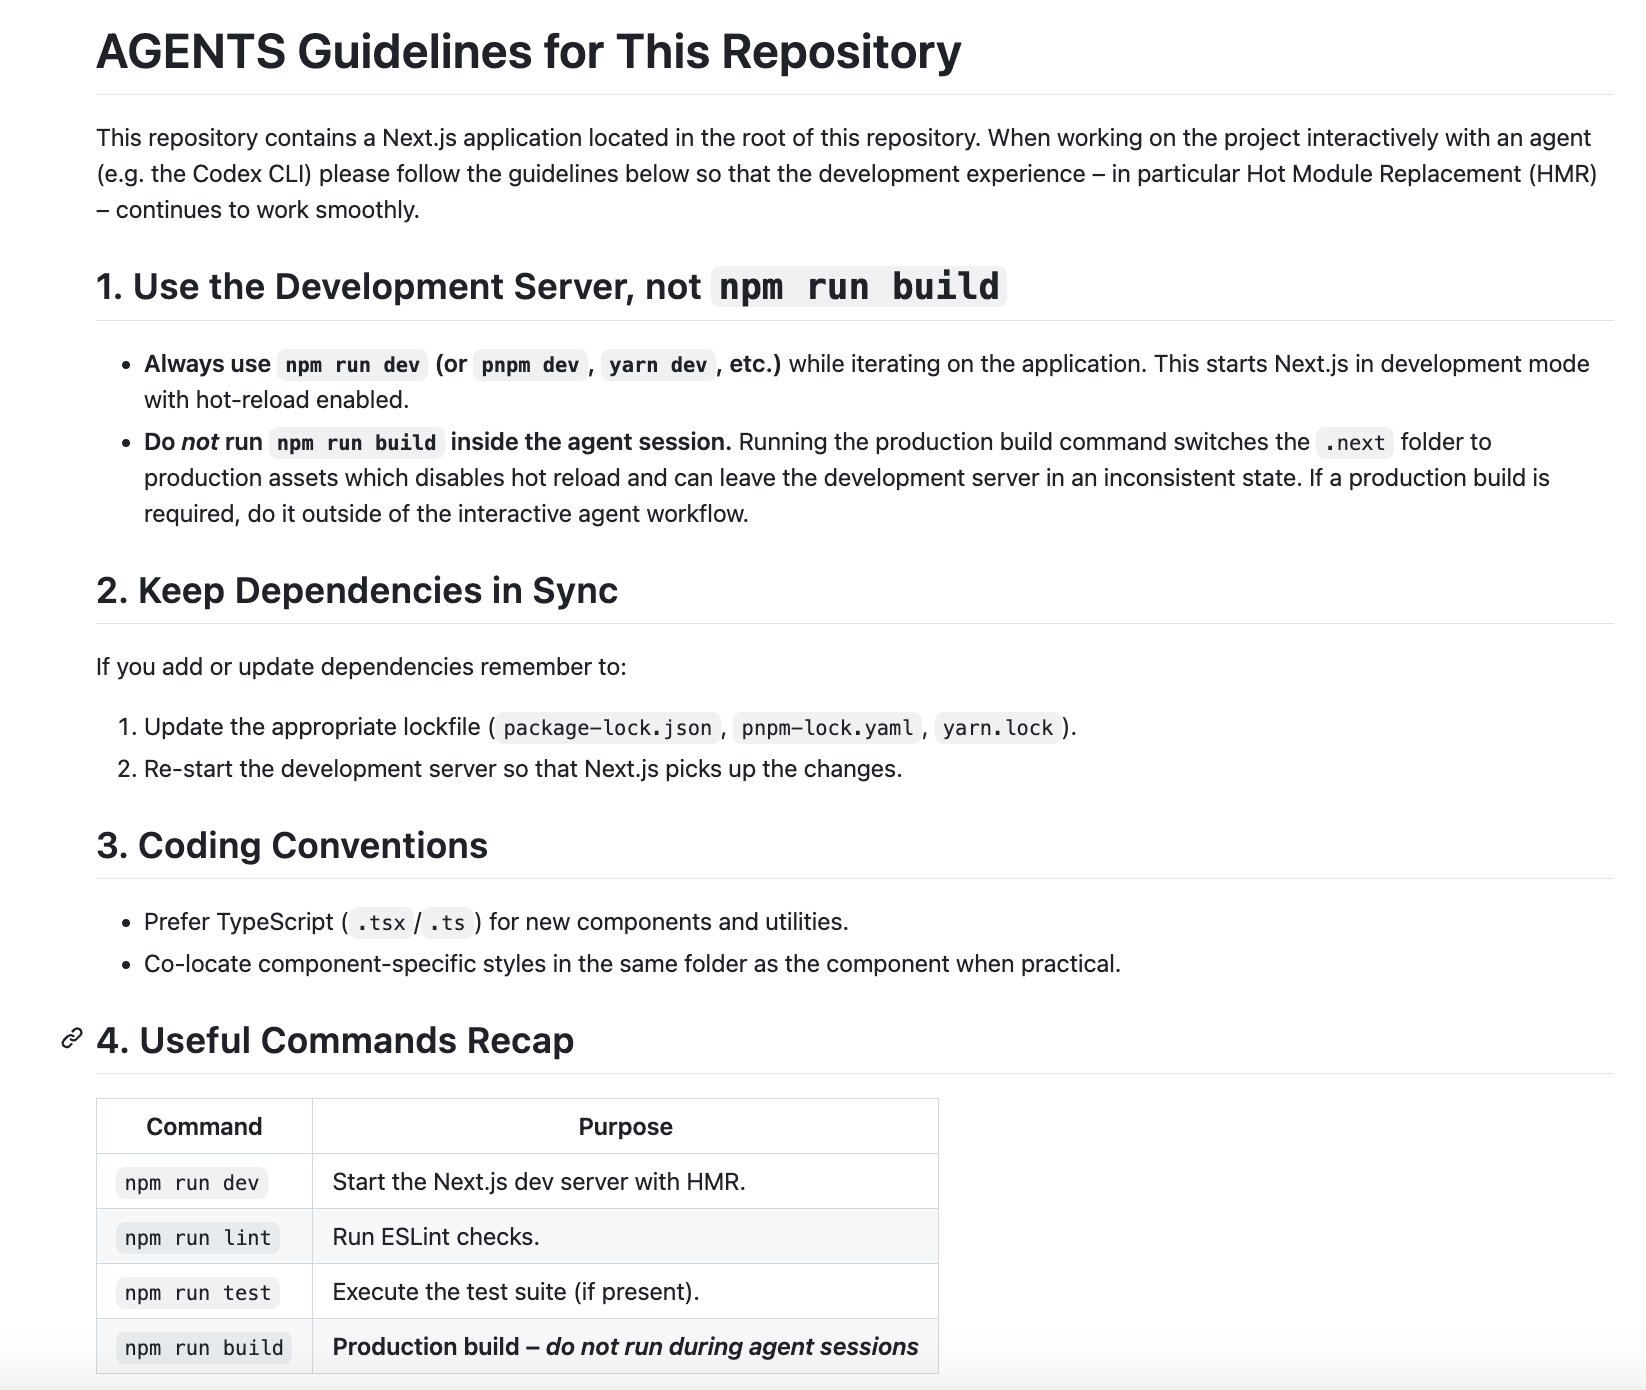This screenshot has height=1390, width=1646.
Task: Click the text If you add or update dependencies
Action: click(x=361, y=667)
